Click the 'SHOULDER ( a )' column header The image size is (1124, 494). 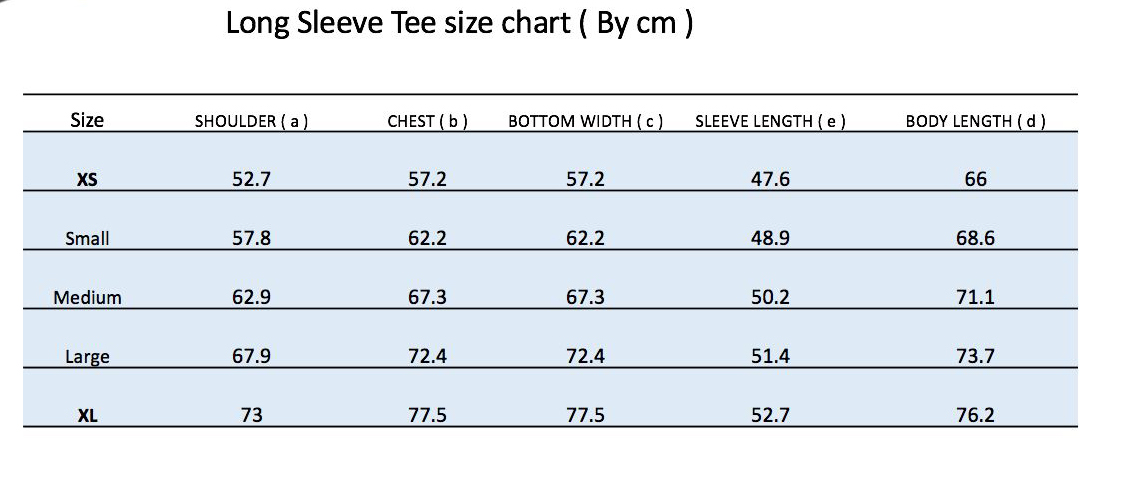pyautogui.click(x=251, y=122)
